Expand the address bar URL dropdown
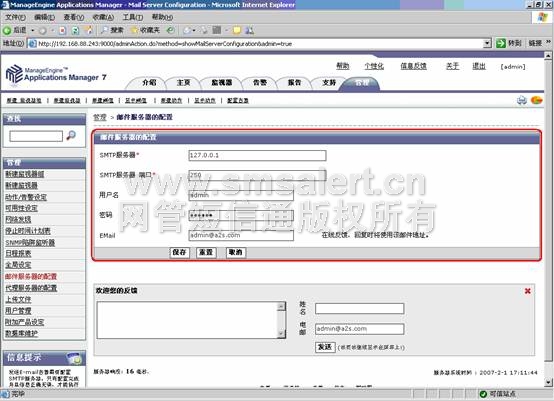Viewport: 554px width, 401px height. coord(487,43)
